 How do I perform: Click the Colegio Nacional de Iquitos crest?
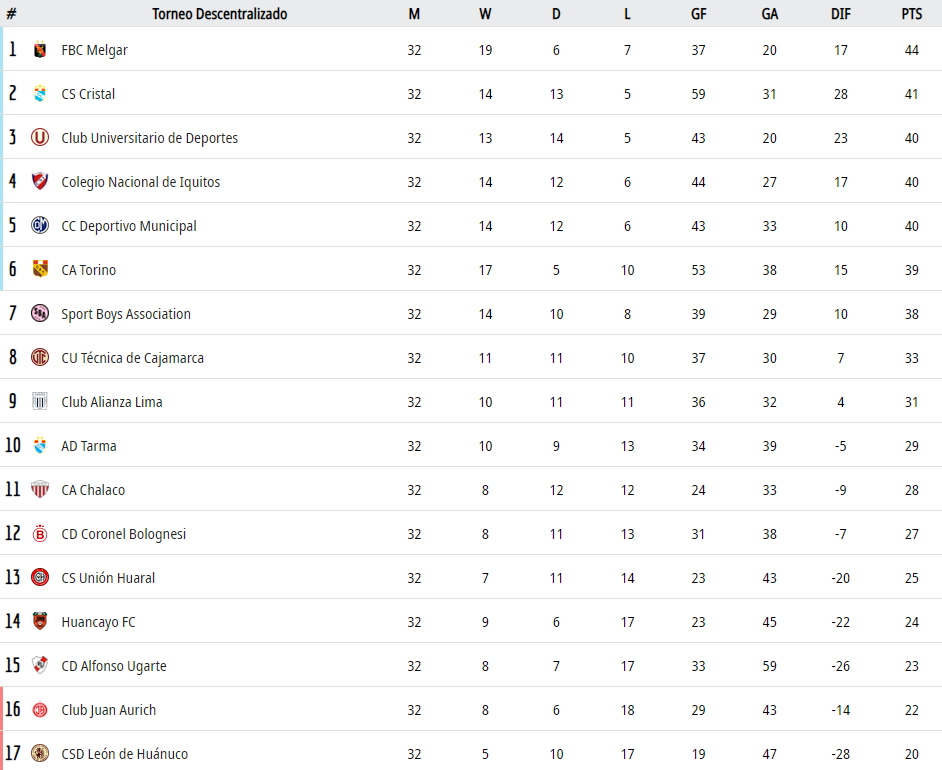(40, 181)
